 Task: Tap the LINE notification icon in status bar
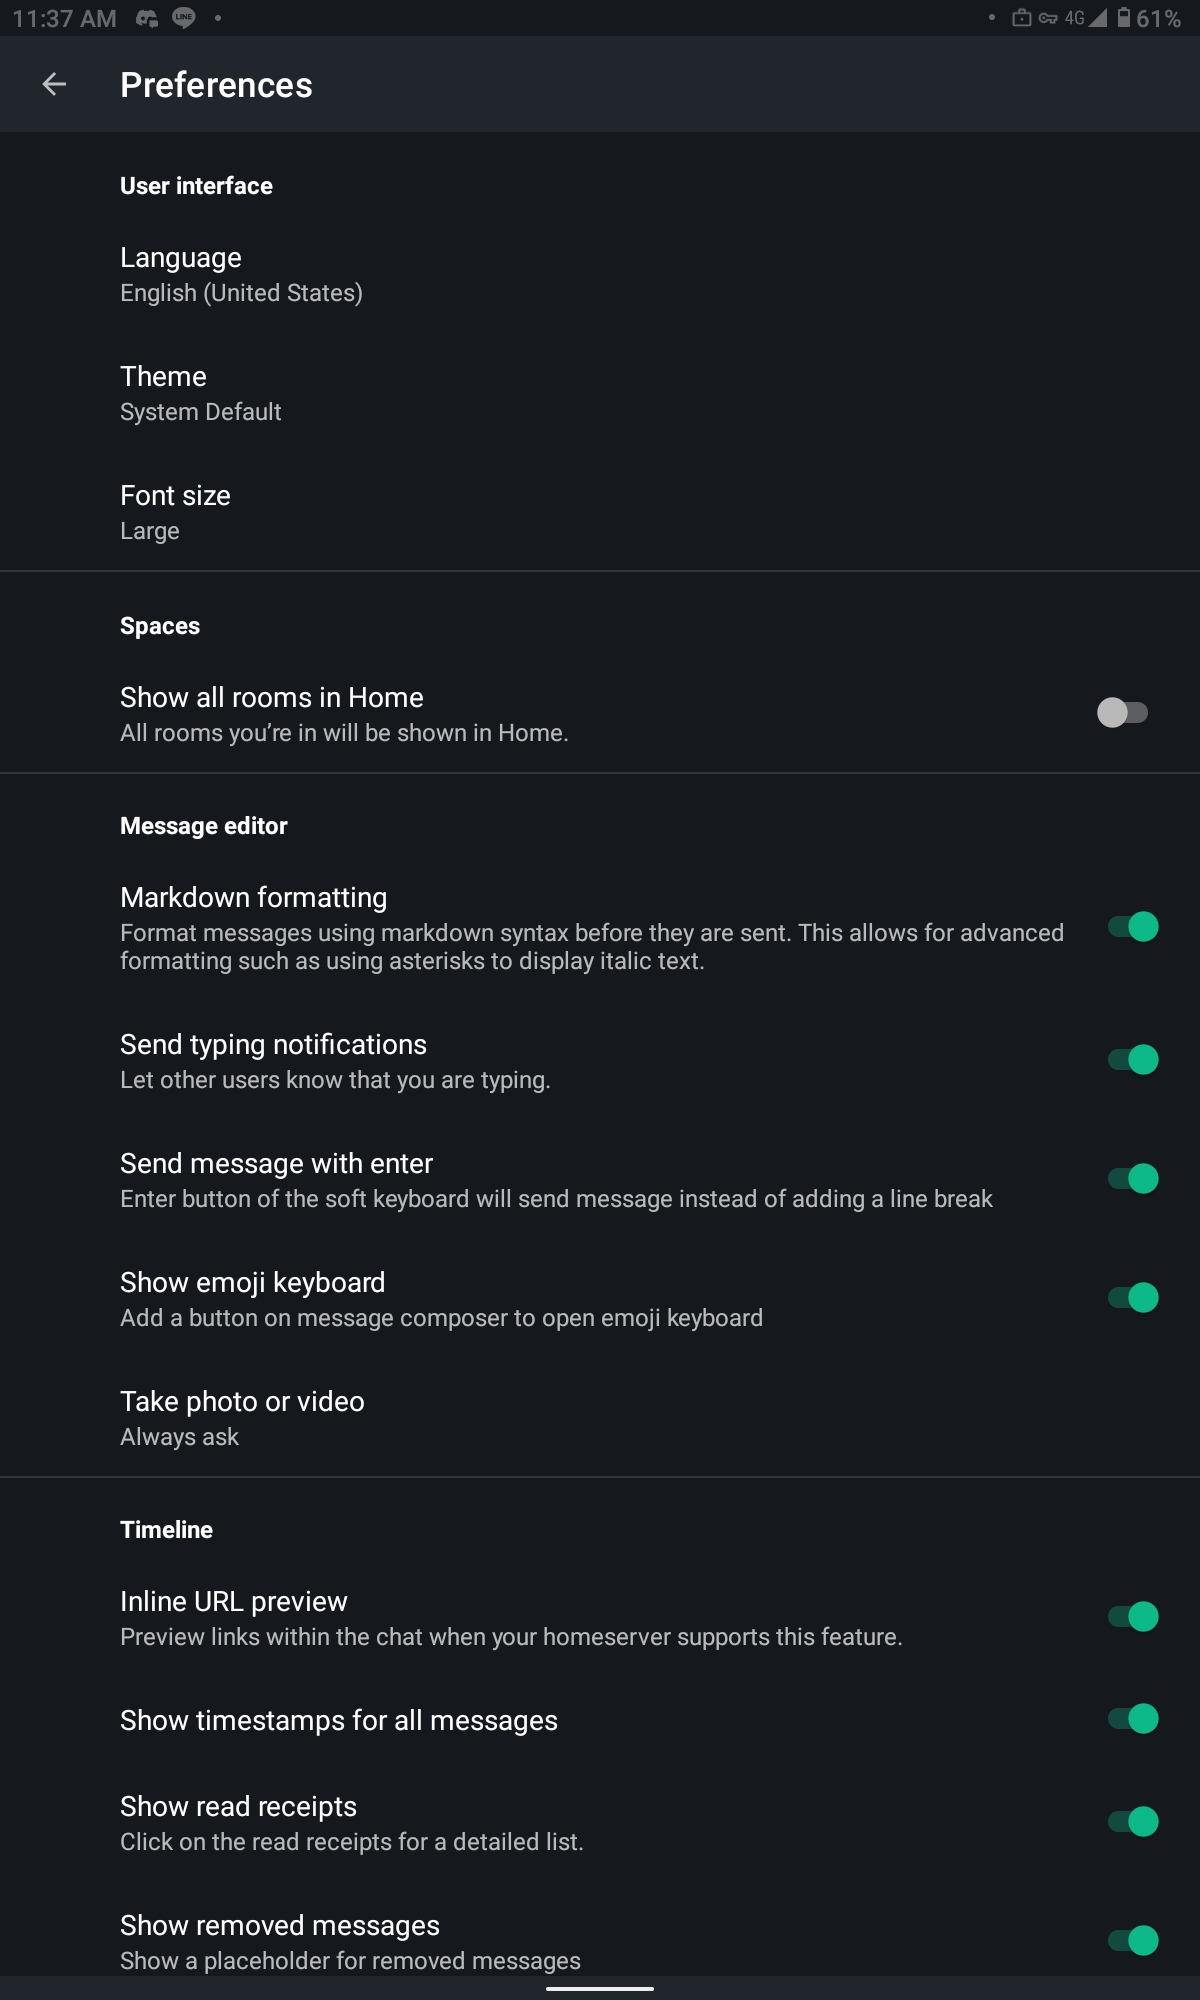pyautogui.click(x=184, y=18)
